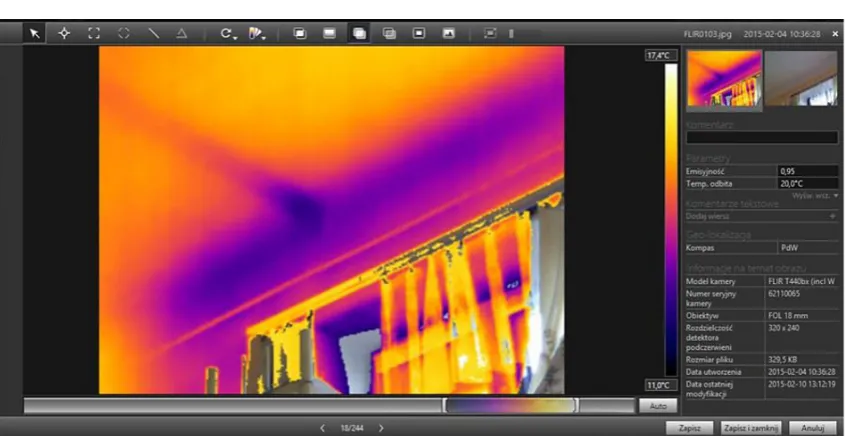Click the modification date 2015-02-10 13:12:19
845x436 pixels.
click(802, 384)
